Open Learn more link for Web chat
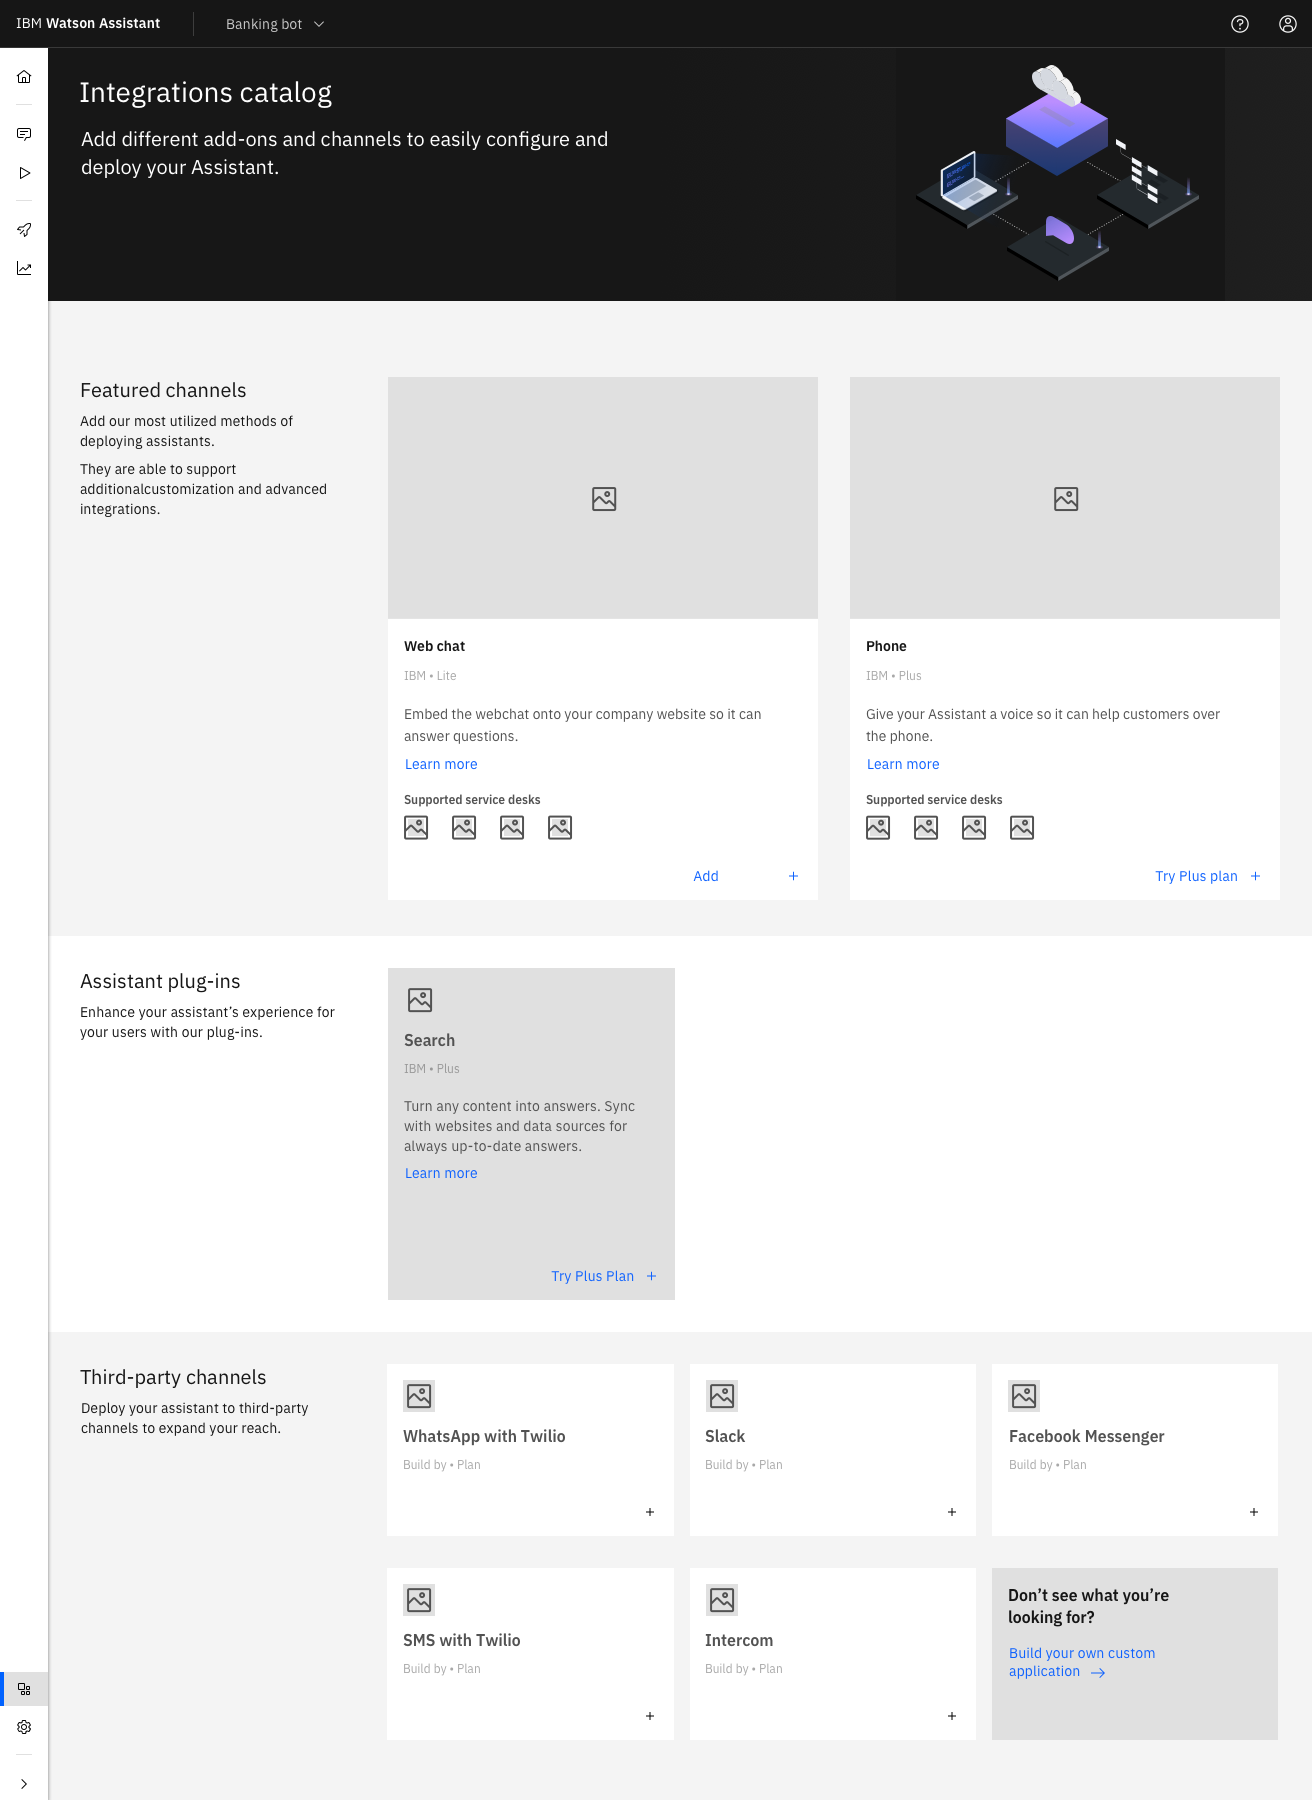The height and width of the screenshot is (1800, 1312). [441, 764]
